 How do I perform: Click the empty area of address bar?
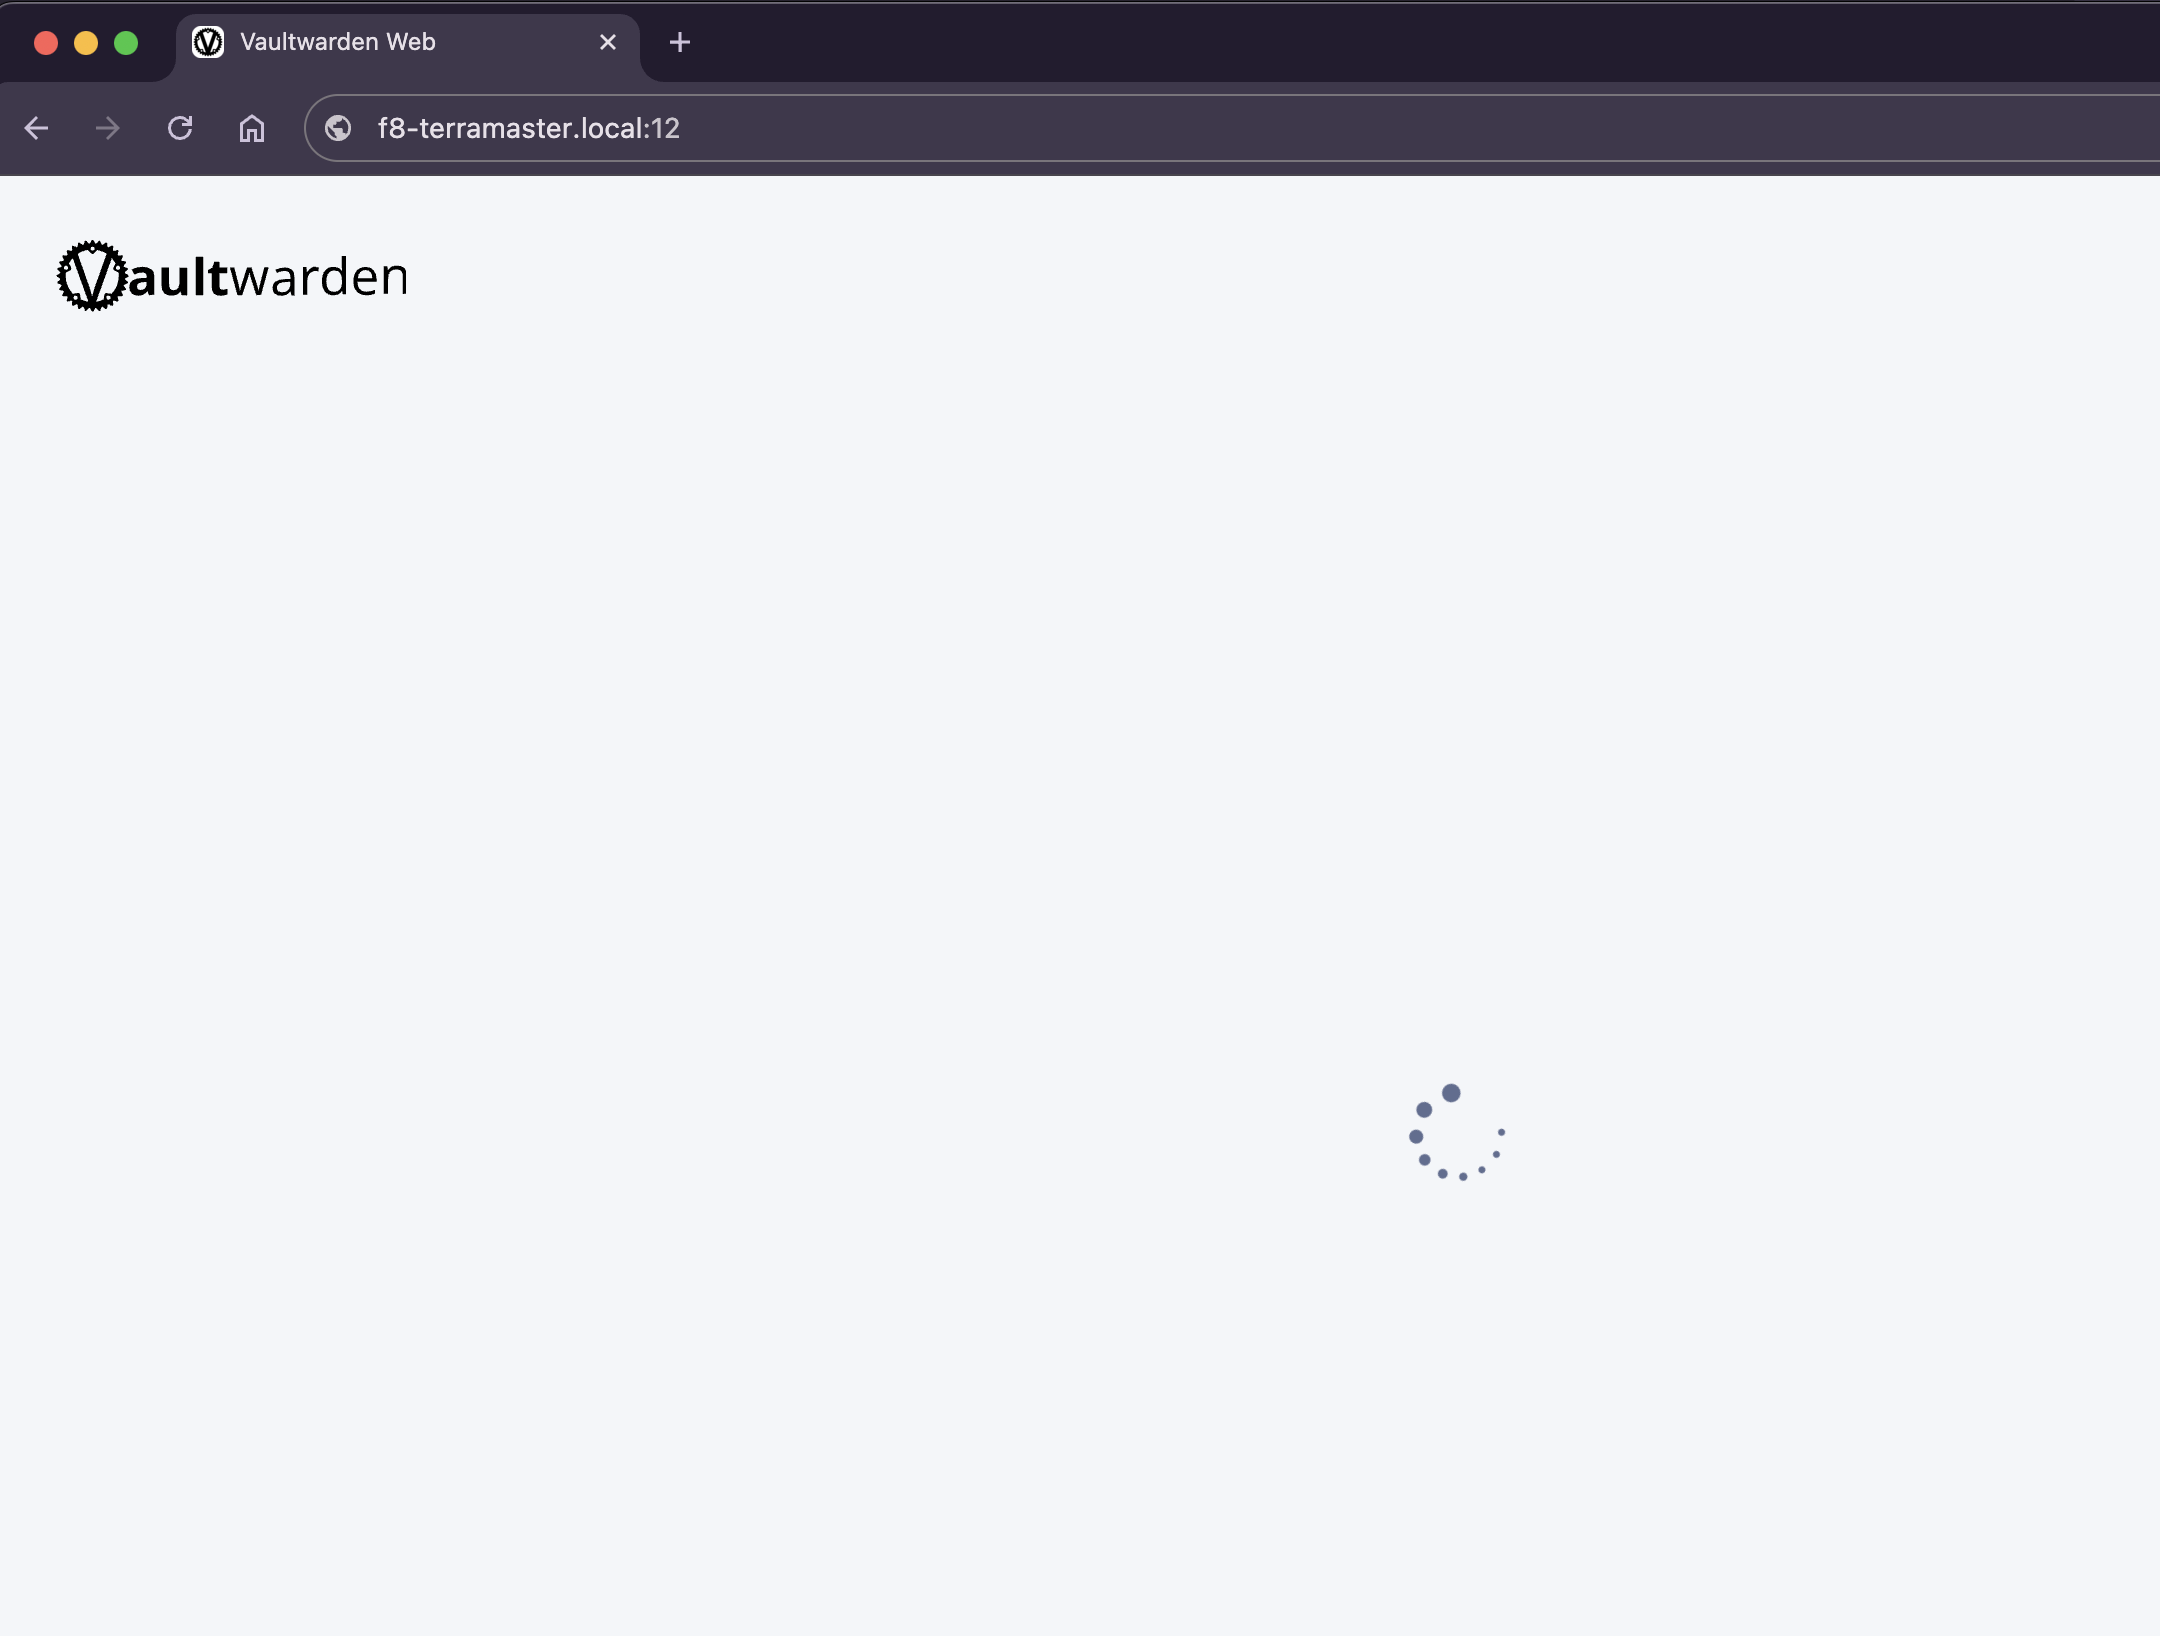tap(1400, 128)
